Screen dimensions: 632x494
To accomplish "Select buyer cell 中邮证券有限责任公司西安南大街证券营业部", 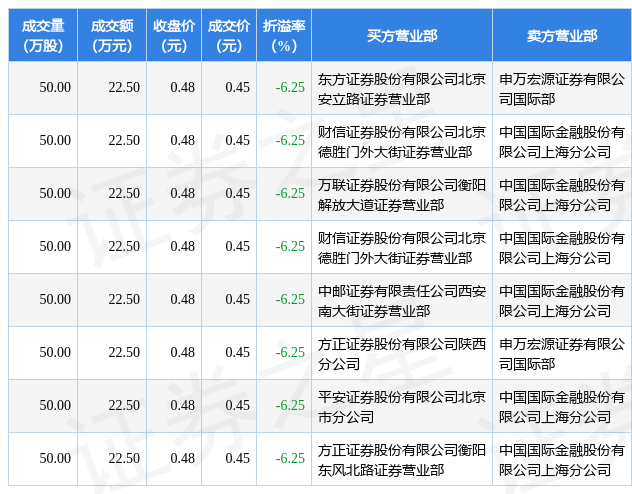I will (x=402, y=301).
